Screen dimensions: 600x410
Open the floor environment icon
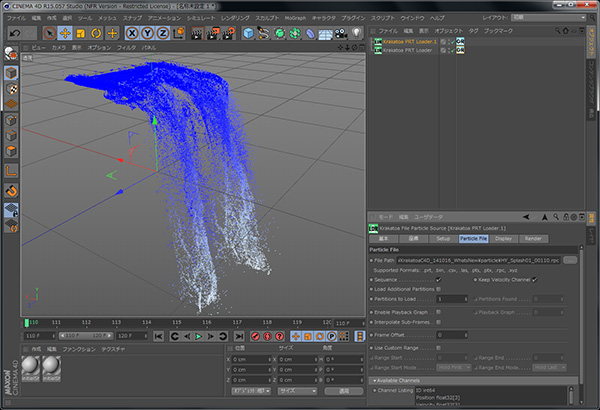[x=325, y=34]
